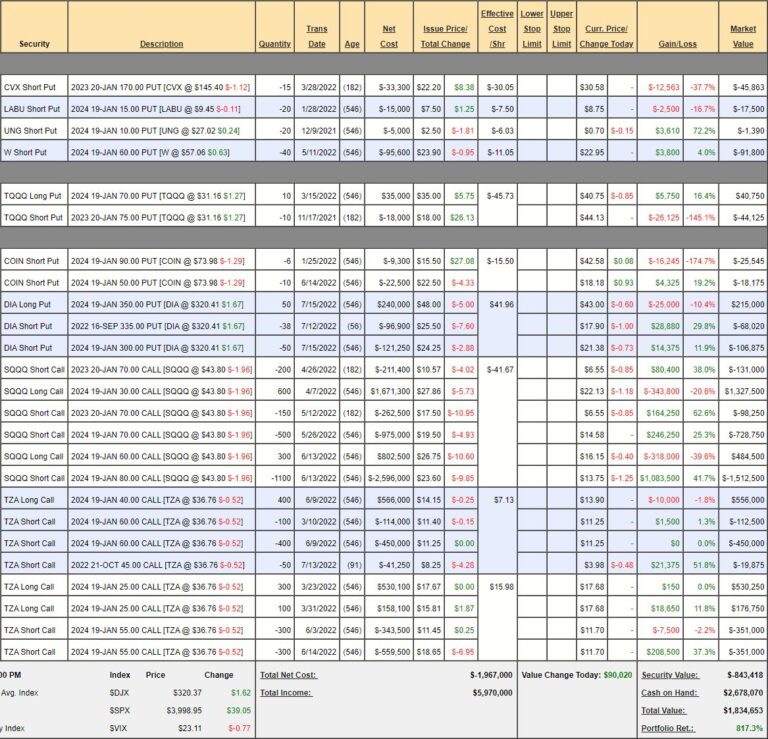Click the Total Net Cost label
Screen dimensions: 768x739
tap(287, 675)
